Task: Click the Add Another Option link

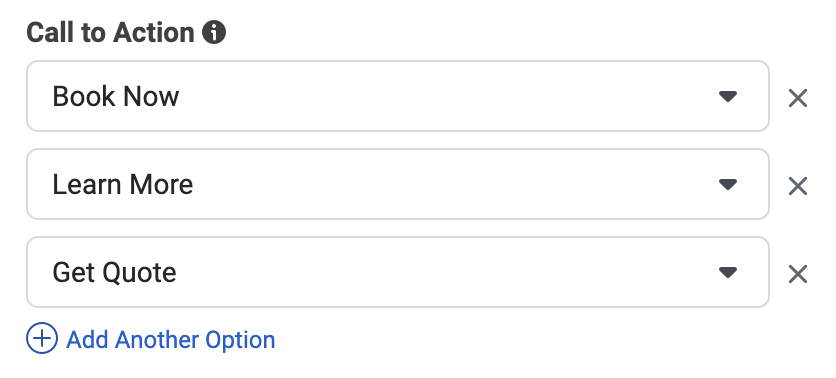Action: tap(151, 340)
